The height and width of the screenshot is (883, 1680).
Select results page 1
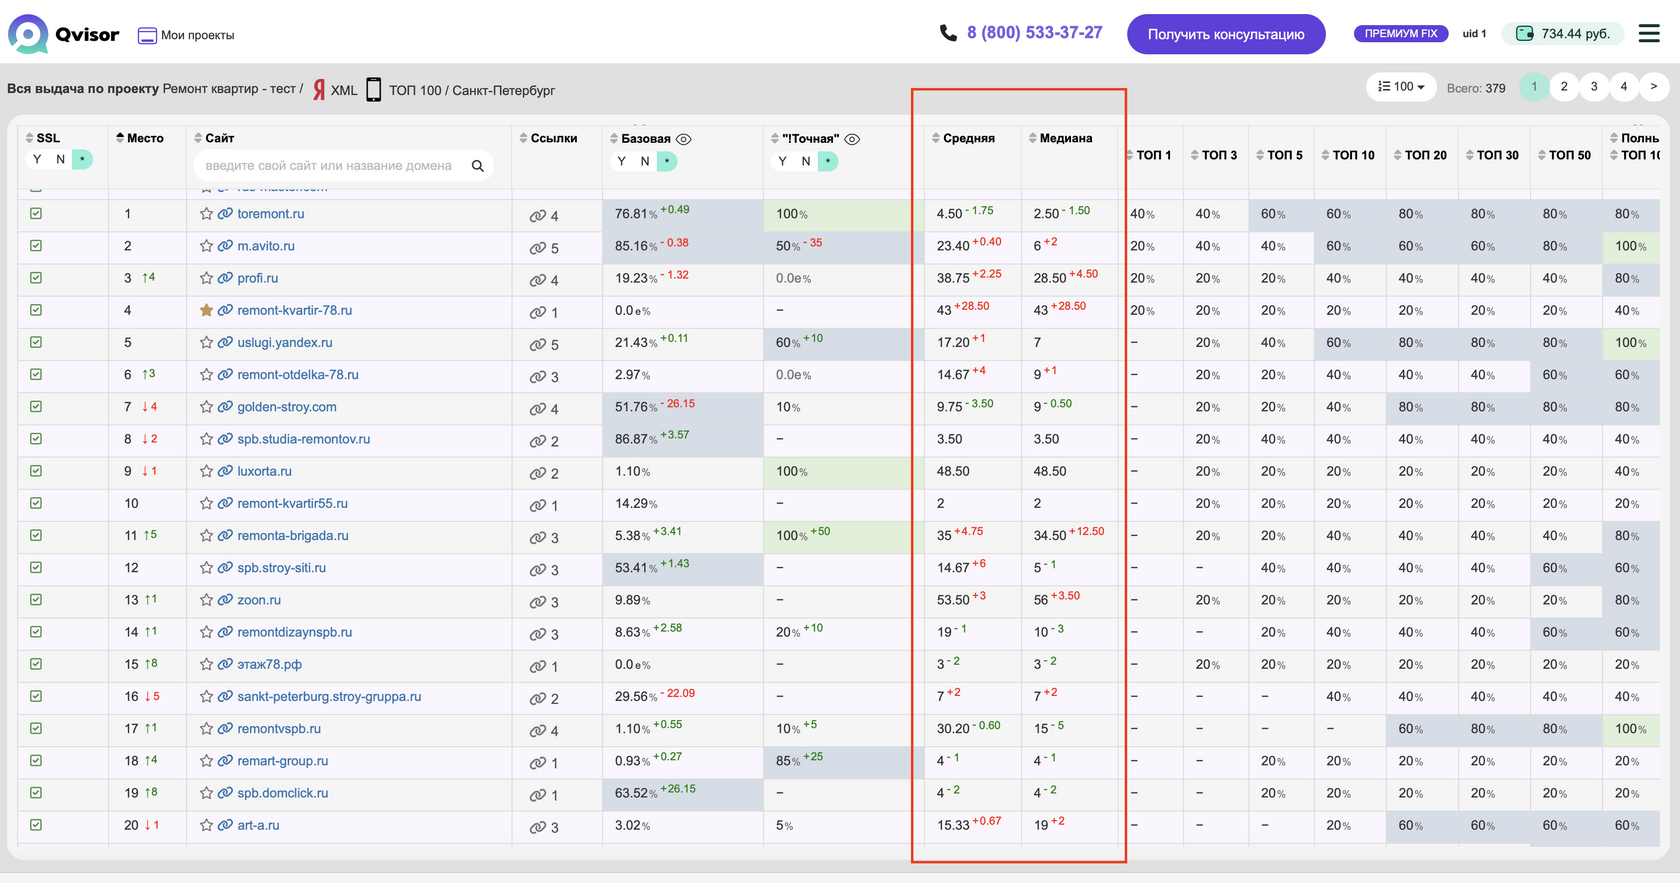coord(1534,87)
